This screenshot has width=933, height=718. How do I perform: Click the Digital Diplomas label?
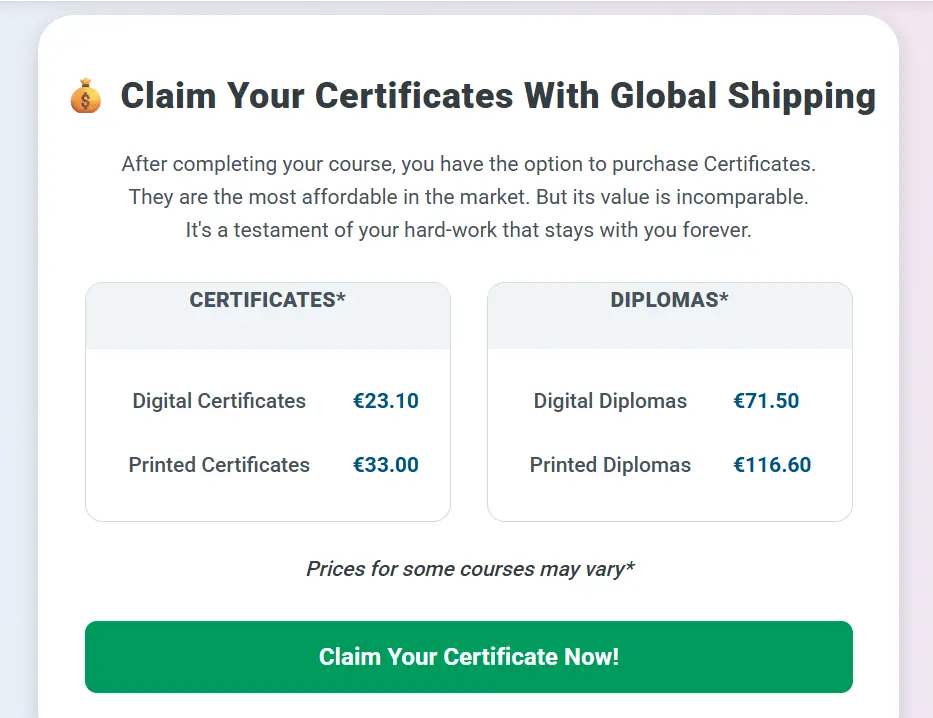610,401
